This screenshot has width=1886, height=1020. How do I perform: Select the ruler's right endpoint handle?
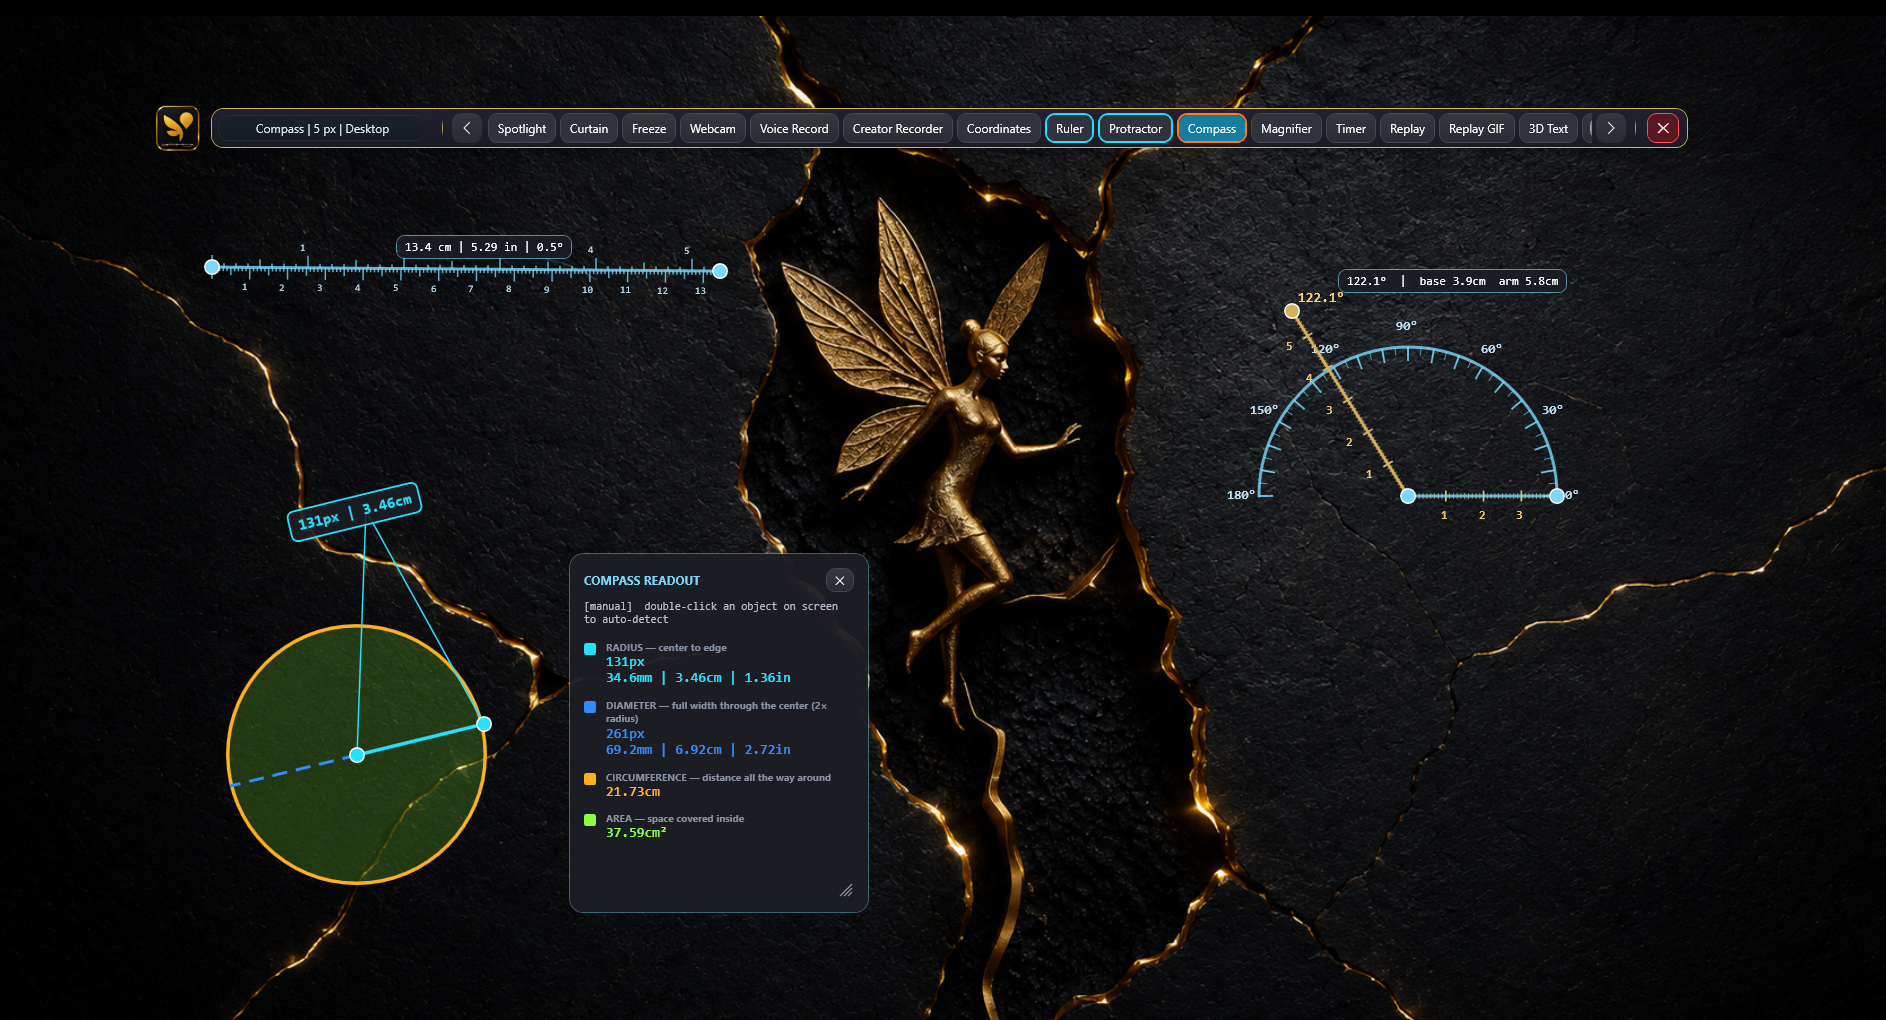point(720,271)
